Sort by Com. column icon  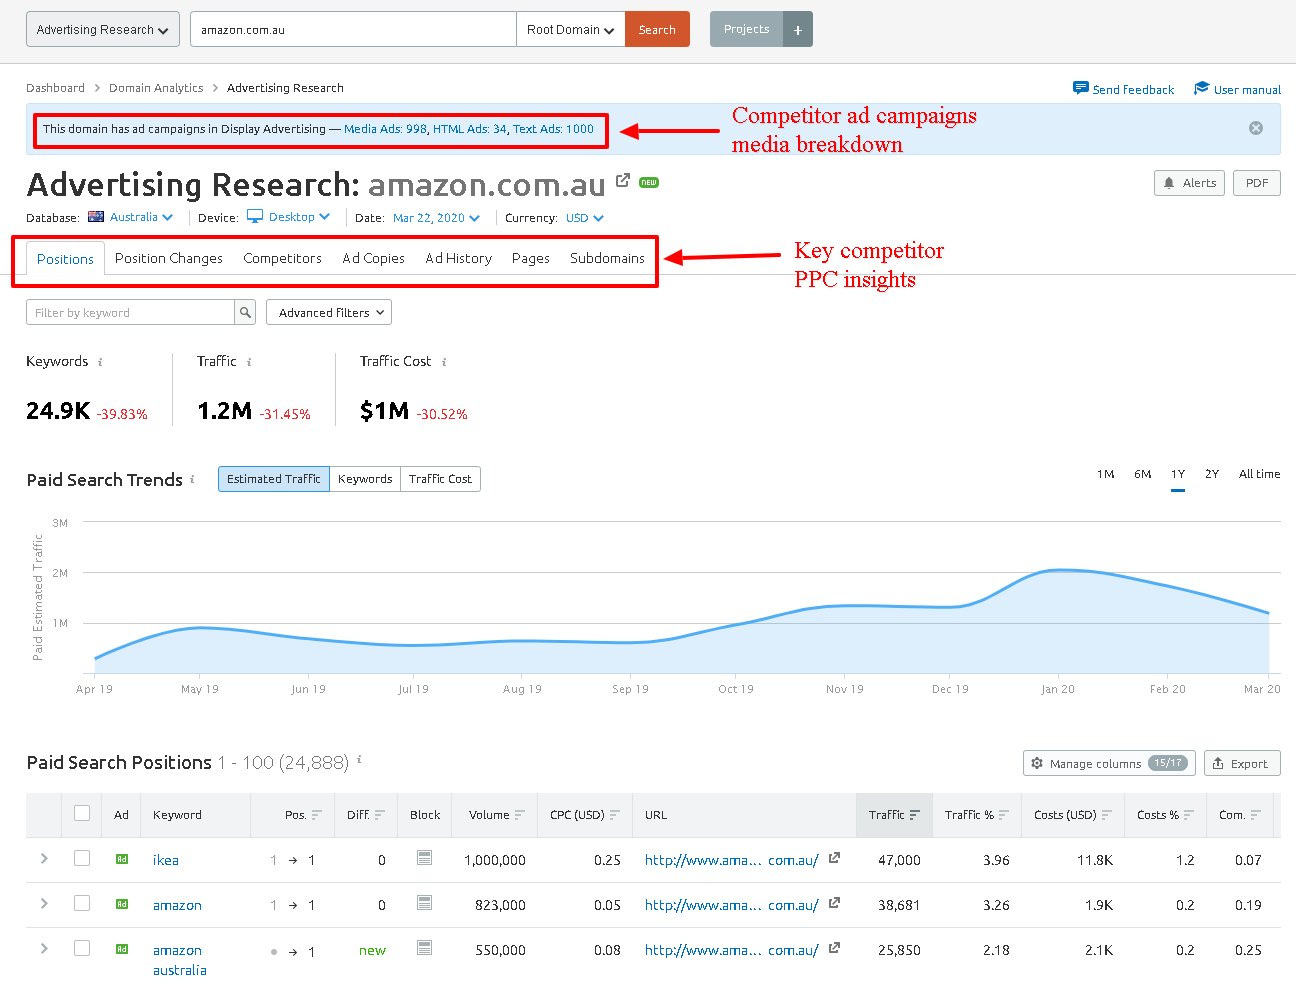coord(1256,815)
